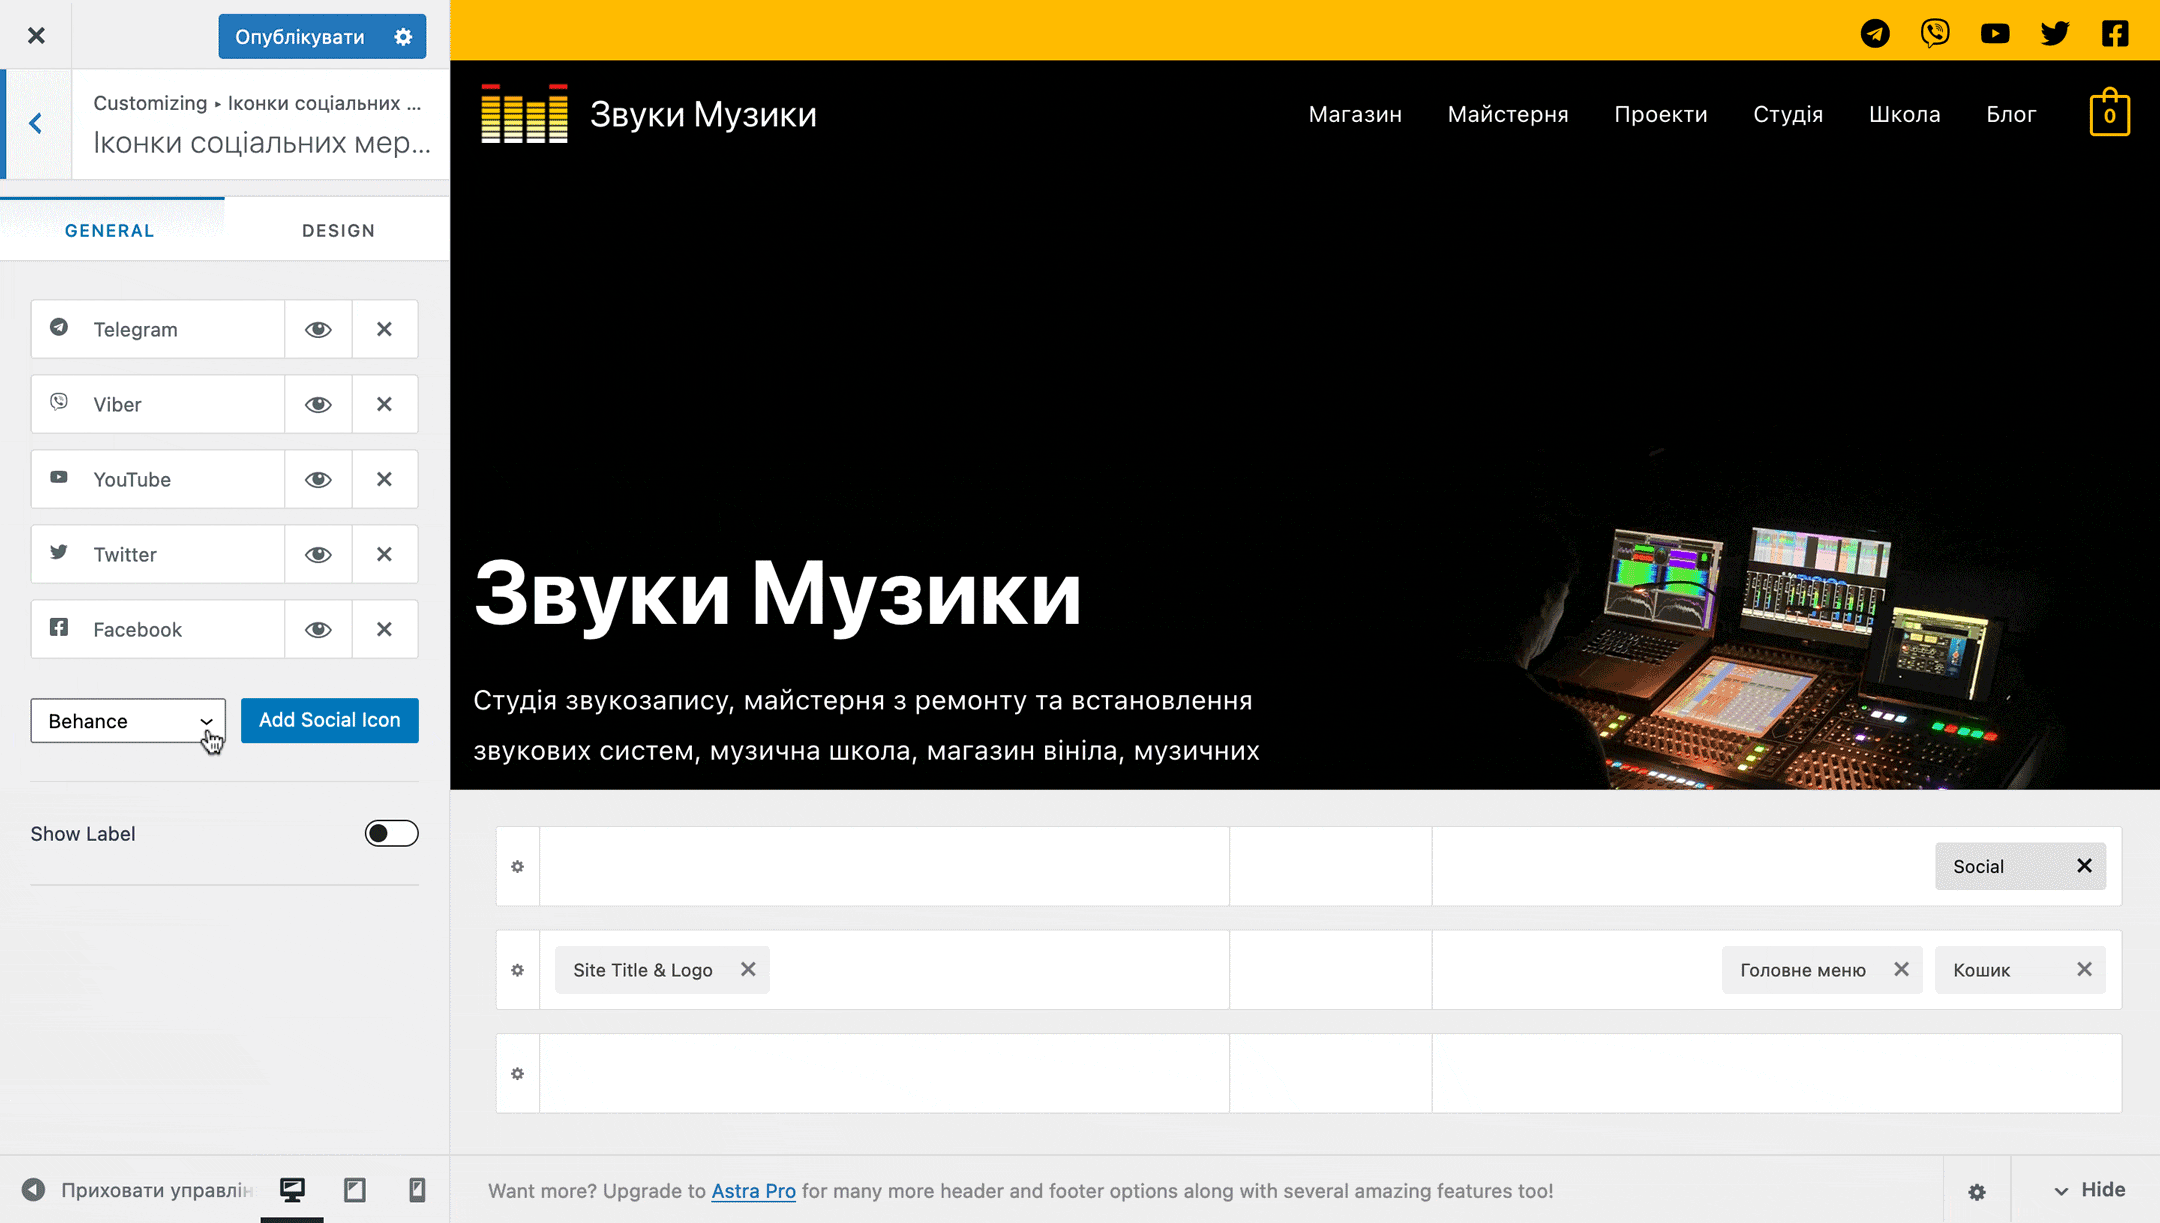Switch to mobile preview mode
This screenshot has width=2160, height=1223.
tap(417, 1190)
